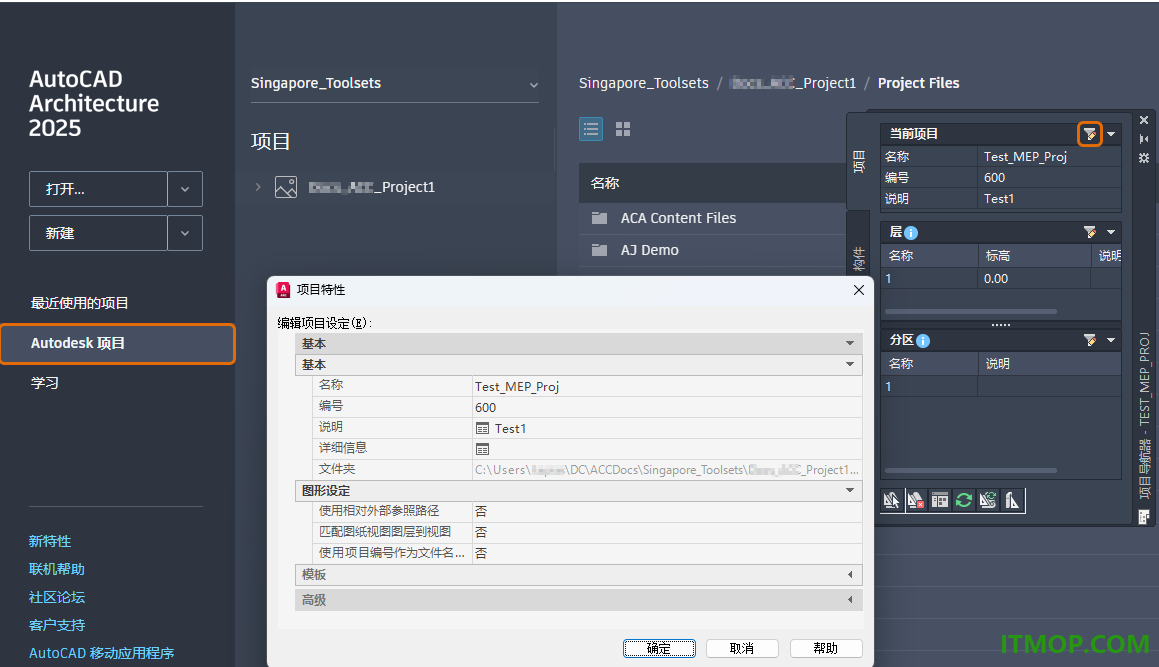The width and height of the screenshot is (1159, 667).
Task: Open the 当前项目 header dropdown arrow
Action: (x=1111, y=135)
